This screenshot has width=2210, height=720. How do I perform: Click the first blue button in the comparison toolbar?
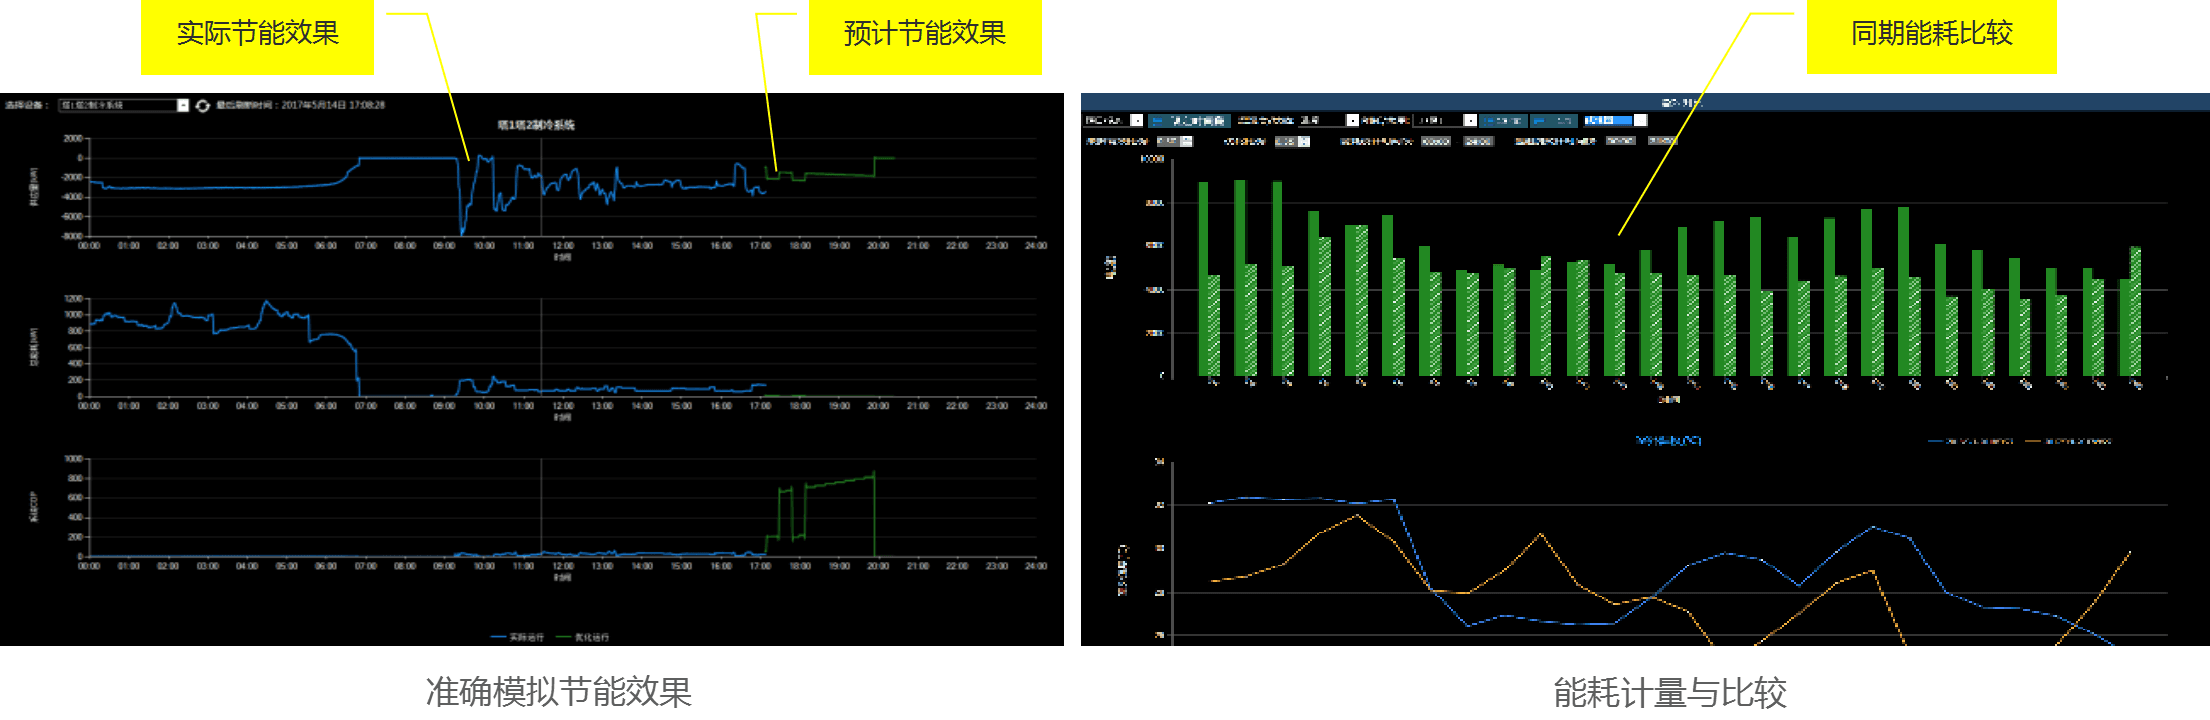(x=1188, y=120)
